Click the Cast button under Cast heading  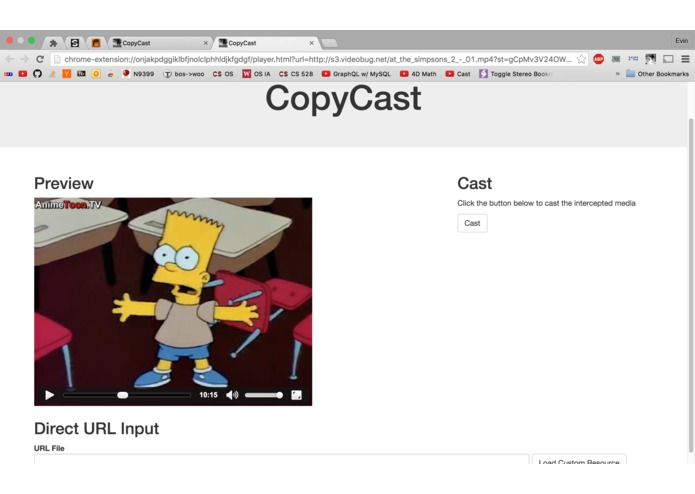[x=472, y=223]
